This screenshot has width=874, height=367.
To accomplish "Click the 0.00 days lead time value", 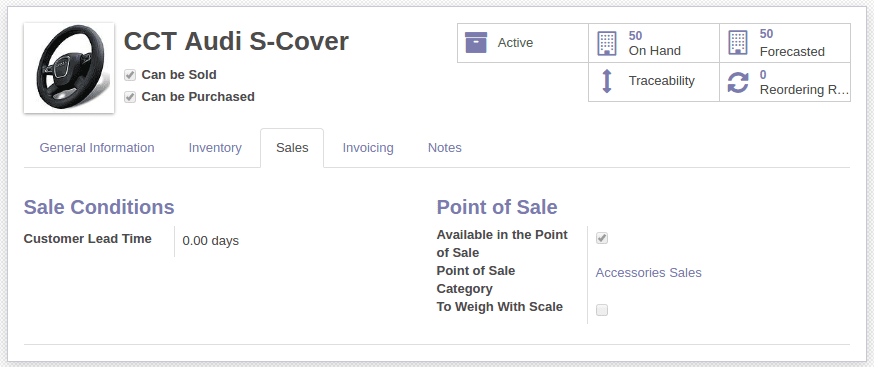I will click(211, 241).
